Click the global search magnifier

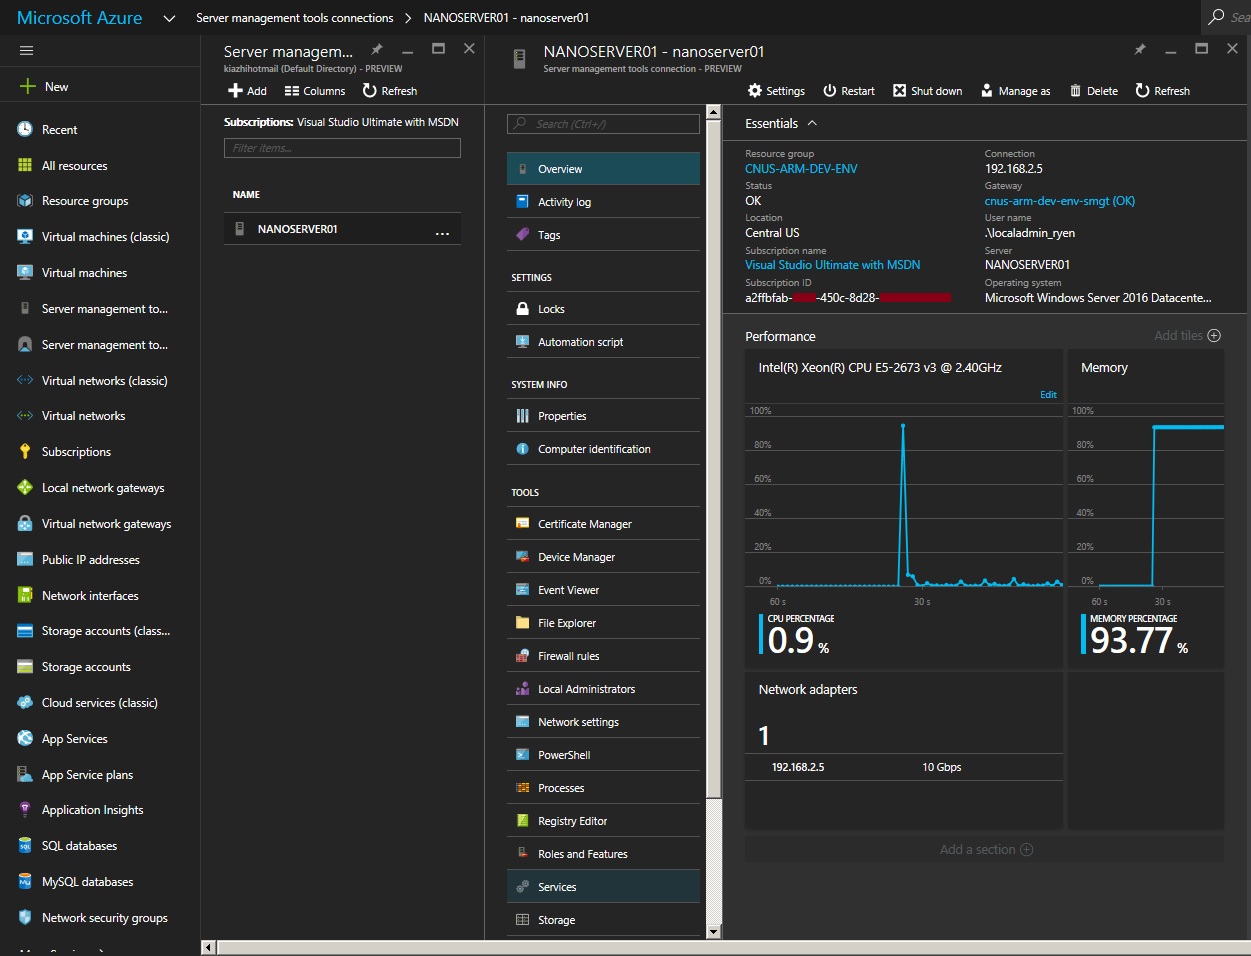coord(1216,17)
